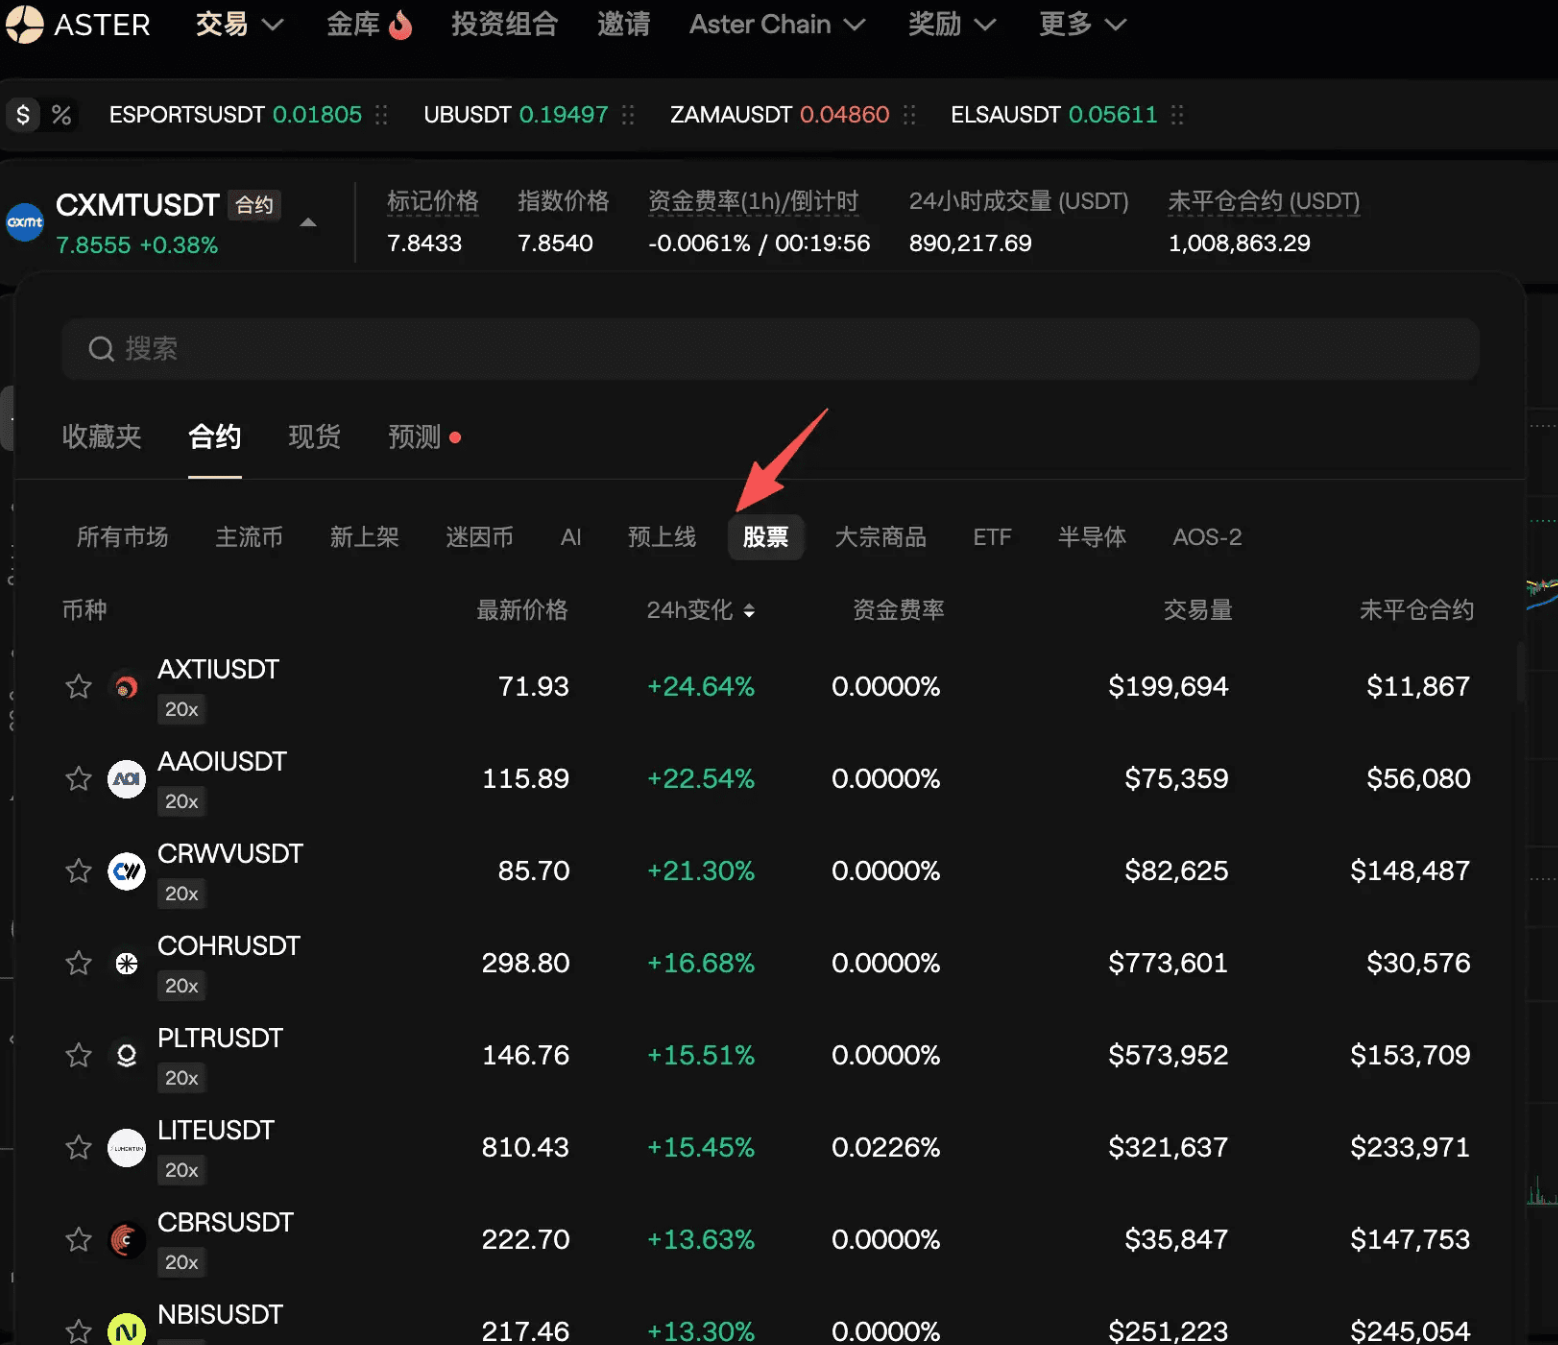Click the ASTER logo icon

25,24
